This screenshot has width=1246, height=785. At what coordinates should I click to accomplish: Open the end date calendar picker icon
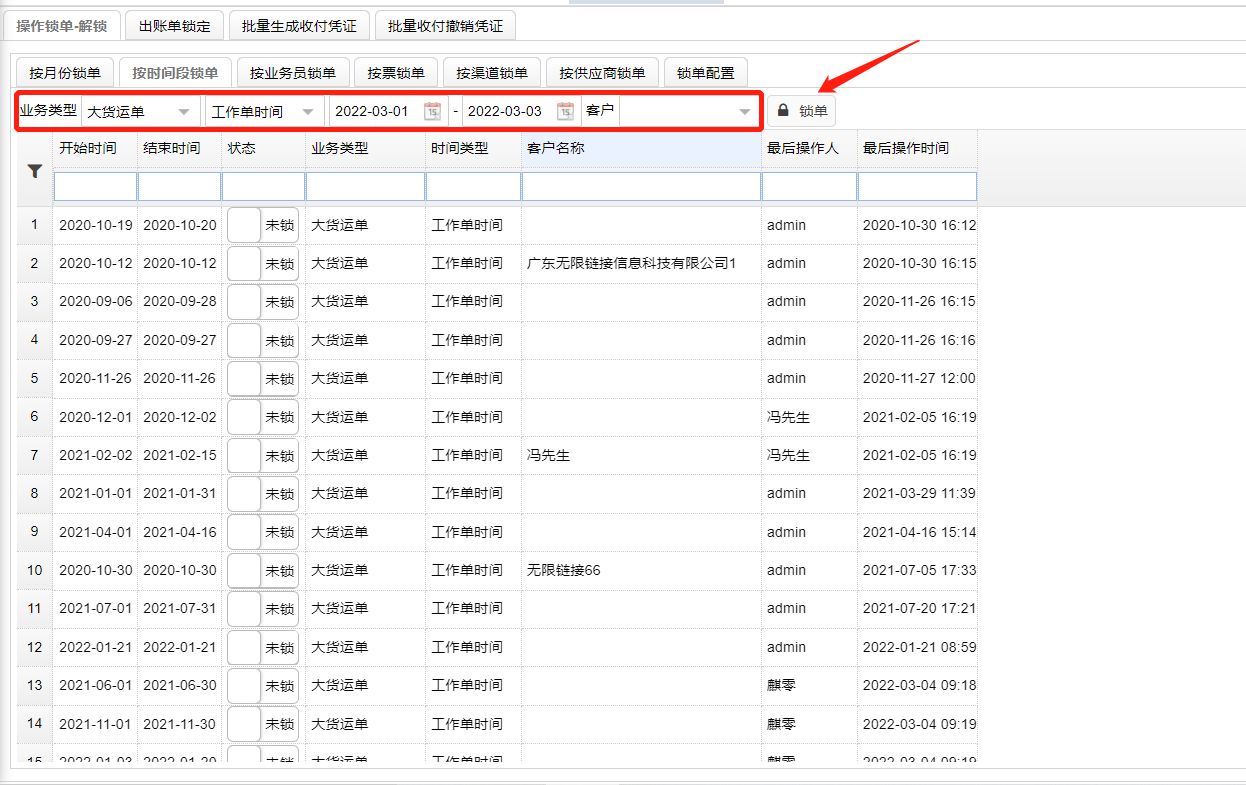(565, 111)
